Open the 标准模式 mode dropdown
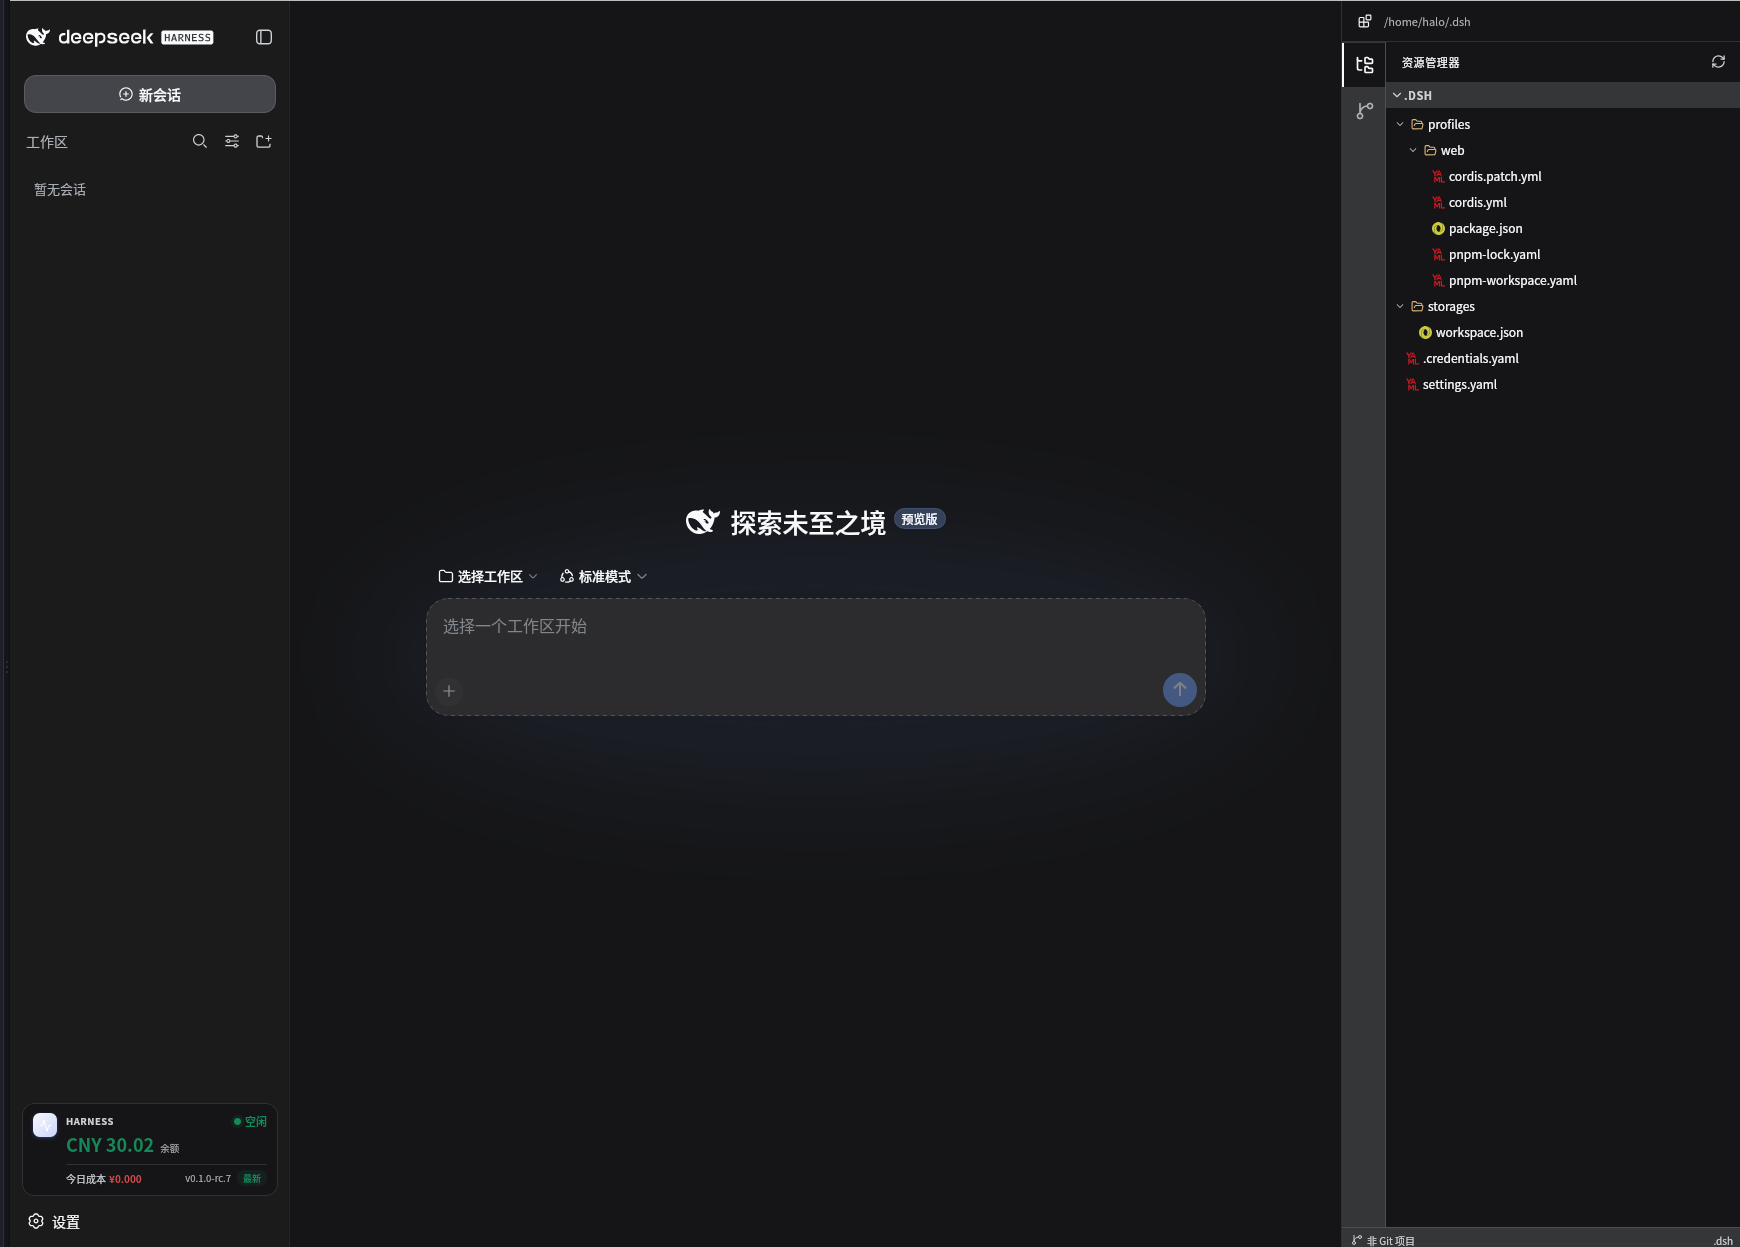The image size is (1740, 1247). pyautogui.click(x=603, y=576)
